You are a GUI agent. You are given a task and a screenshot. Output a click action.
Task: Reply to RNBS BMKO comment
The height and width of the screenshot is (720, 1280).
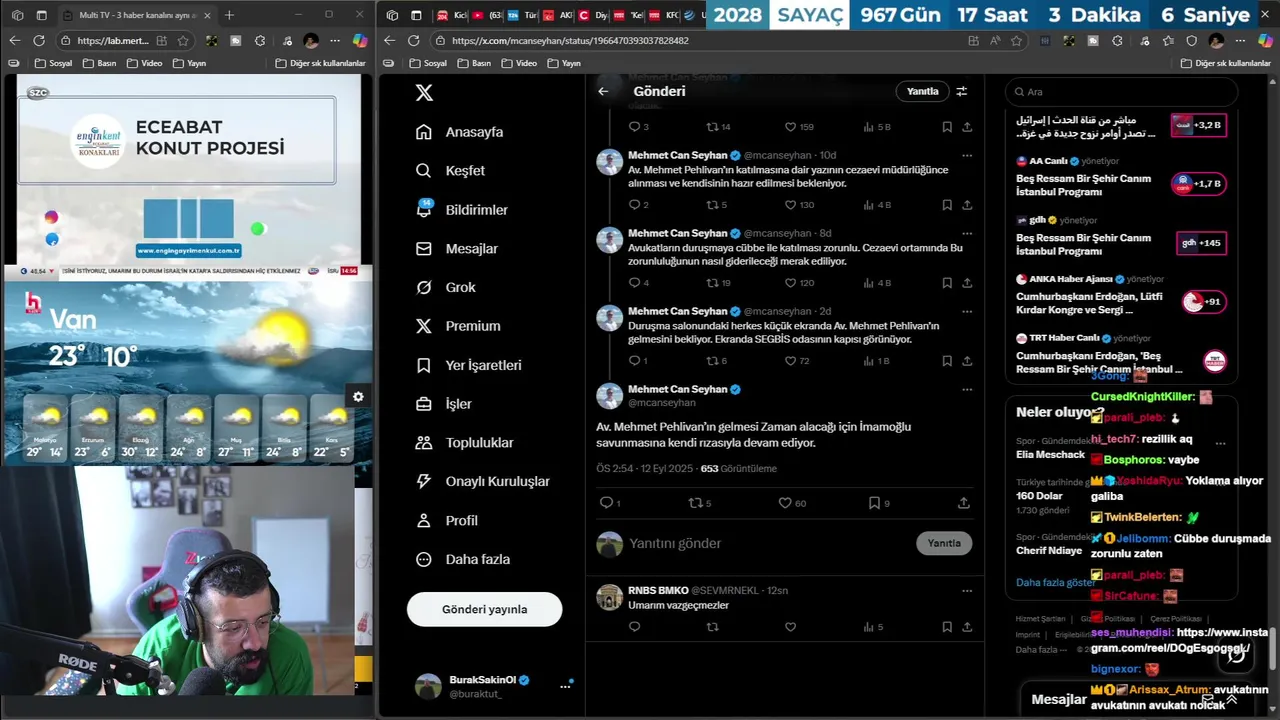634,627
